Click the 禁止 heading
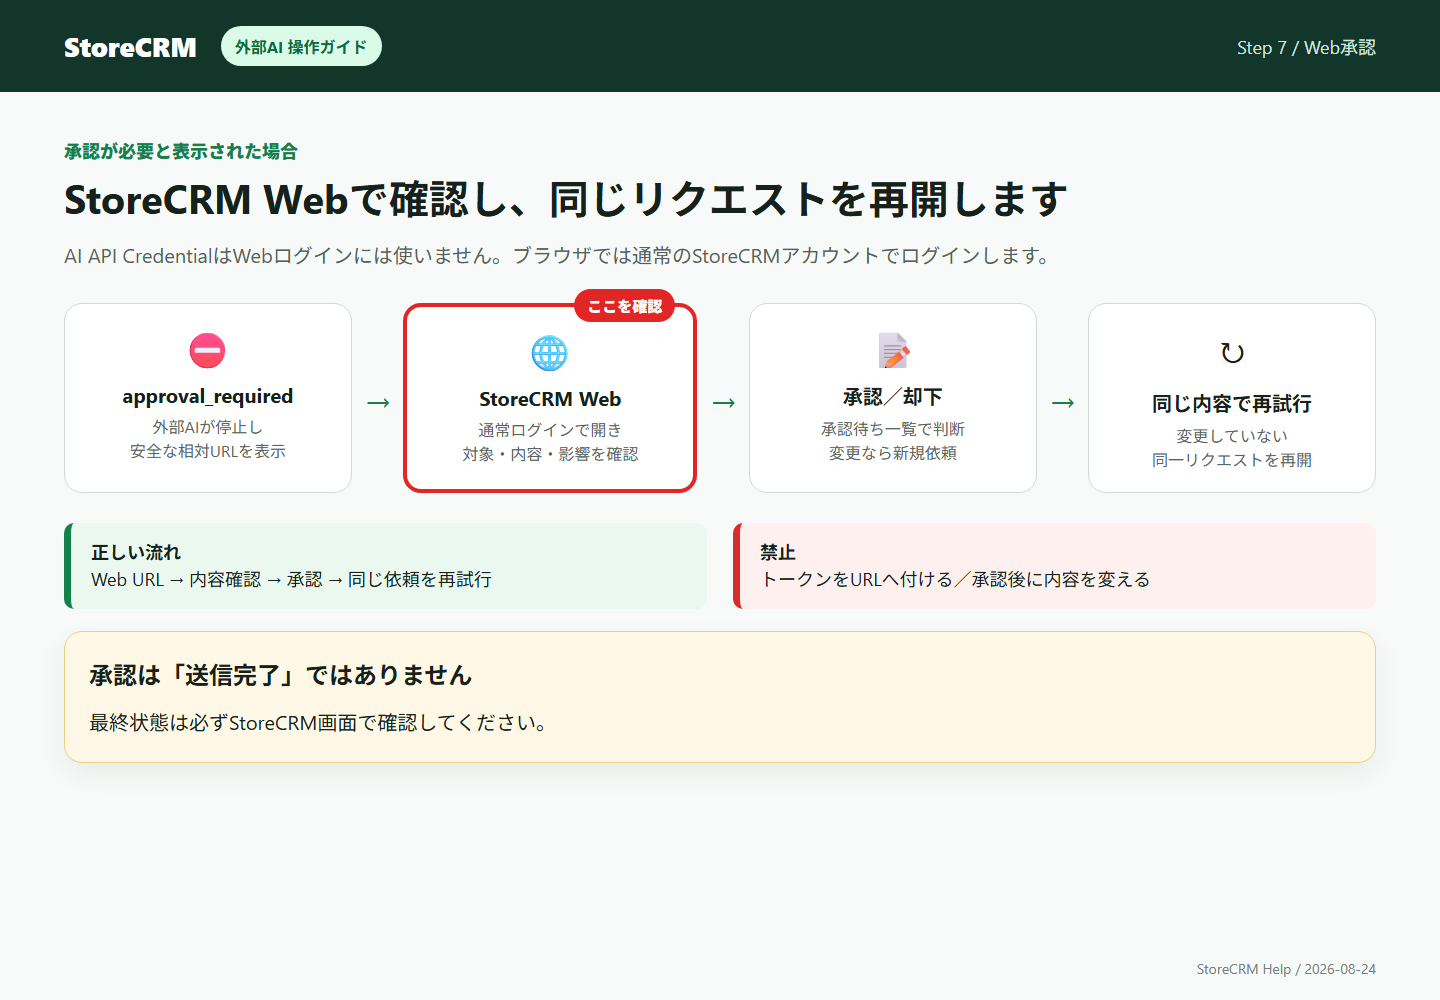This screenshot has width=1440, height=1000. click(778, 552)
